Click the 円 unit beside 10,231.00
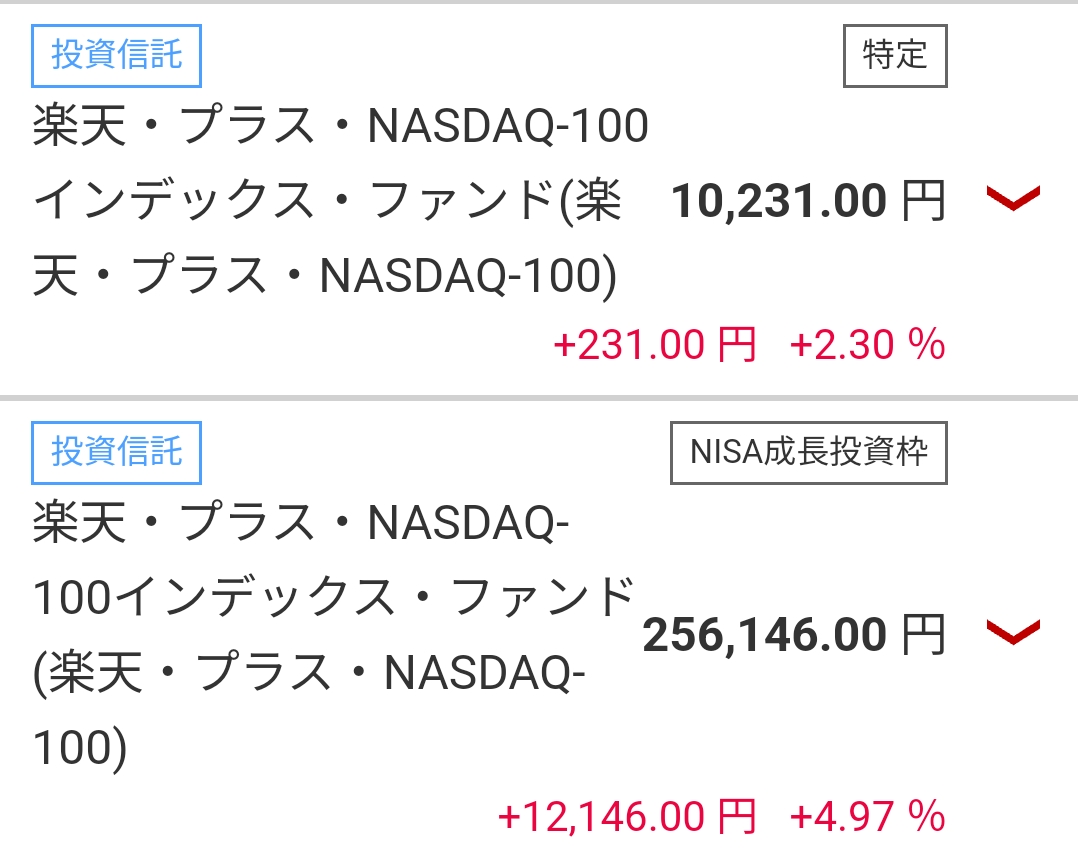 coord(923,202)
